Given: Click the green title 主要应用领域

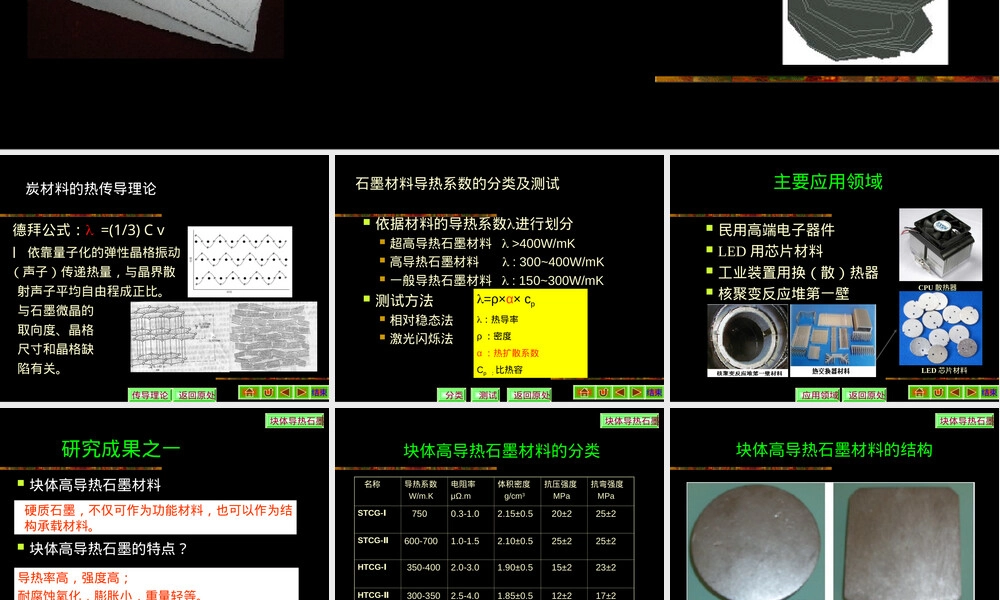Looking at the screenshot, I should [x=828, y=182].
